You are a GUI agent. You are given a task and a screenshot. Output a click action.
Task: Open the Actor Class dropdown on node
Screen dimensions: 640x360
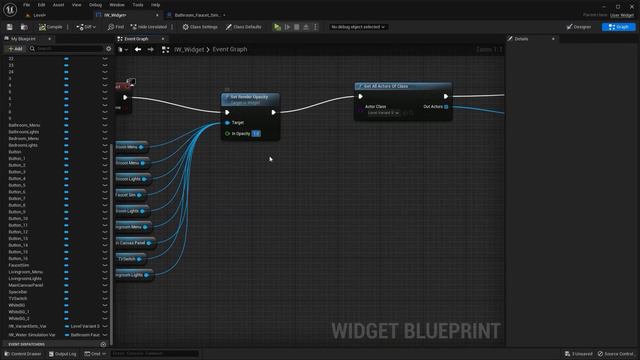[x=383, y=113]
